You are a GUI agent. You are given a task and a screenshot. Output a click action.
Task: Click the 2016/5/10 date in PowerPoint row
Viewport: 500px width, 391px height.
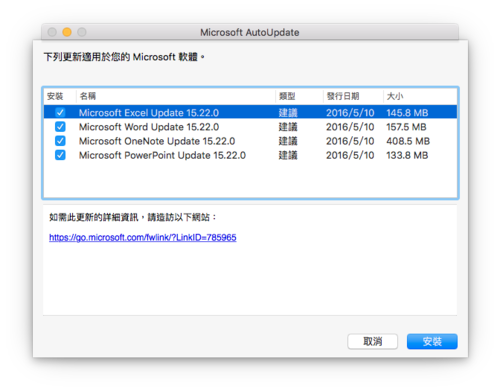pyautogui.click(x=350, y=155)
